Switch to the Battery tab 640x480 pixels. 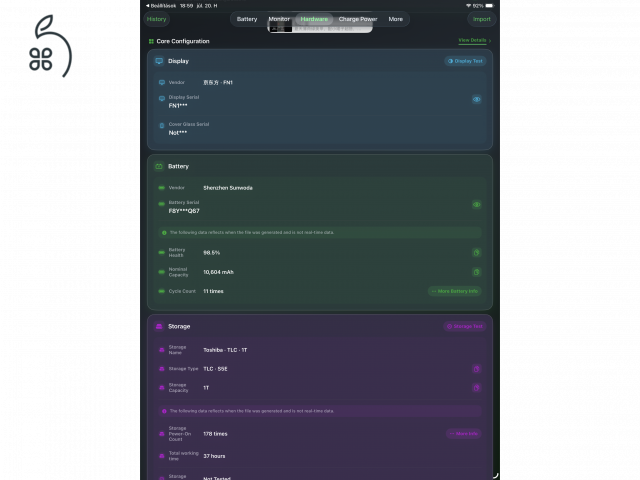[247, 19]
